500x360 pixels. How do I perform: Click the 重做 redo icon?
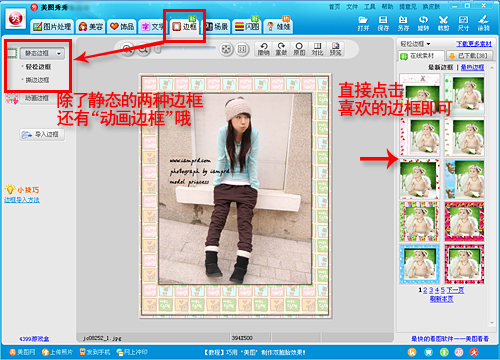click(281, 49)
